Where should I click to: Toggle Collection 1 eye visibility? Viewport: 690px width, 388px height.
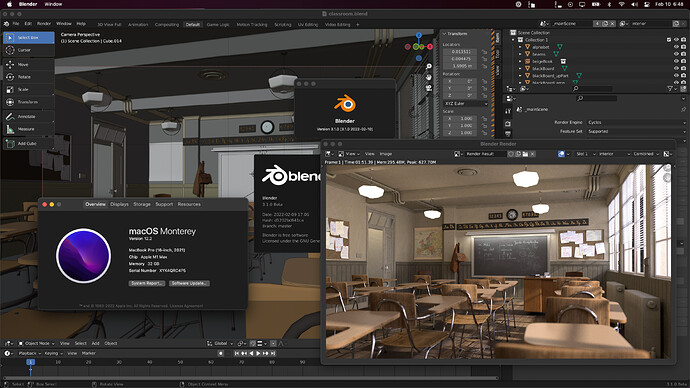(676, 40)
